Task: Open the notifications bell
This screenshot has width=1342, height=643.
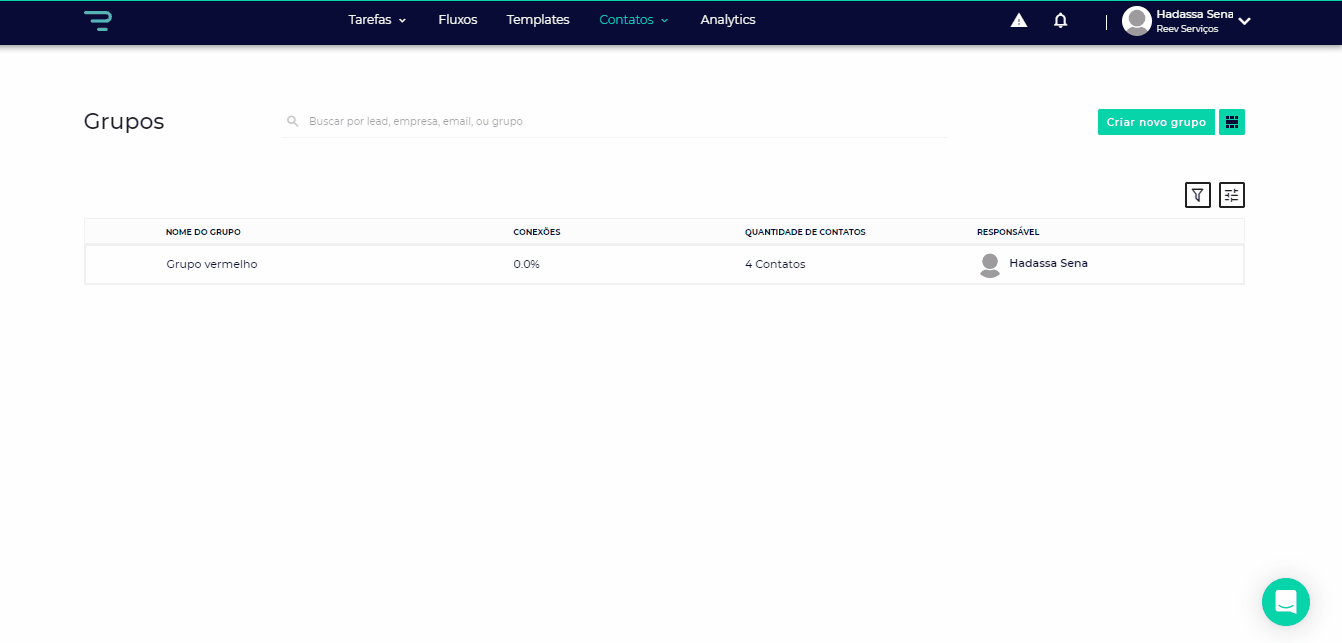Action: pos(1060,20)
